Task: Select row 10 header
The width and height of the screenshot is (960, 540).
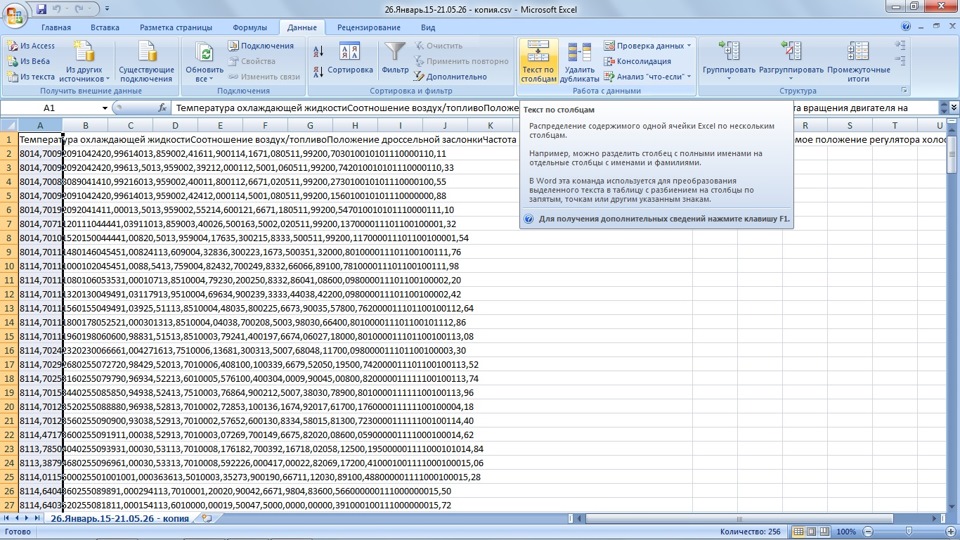Action: [x=9, y=266]
